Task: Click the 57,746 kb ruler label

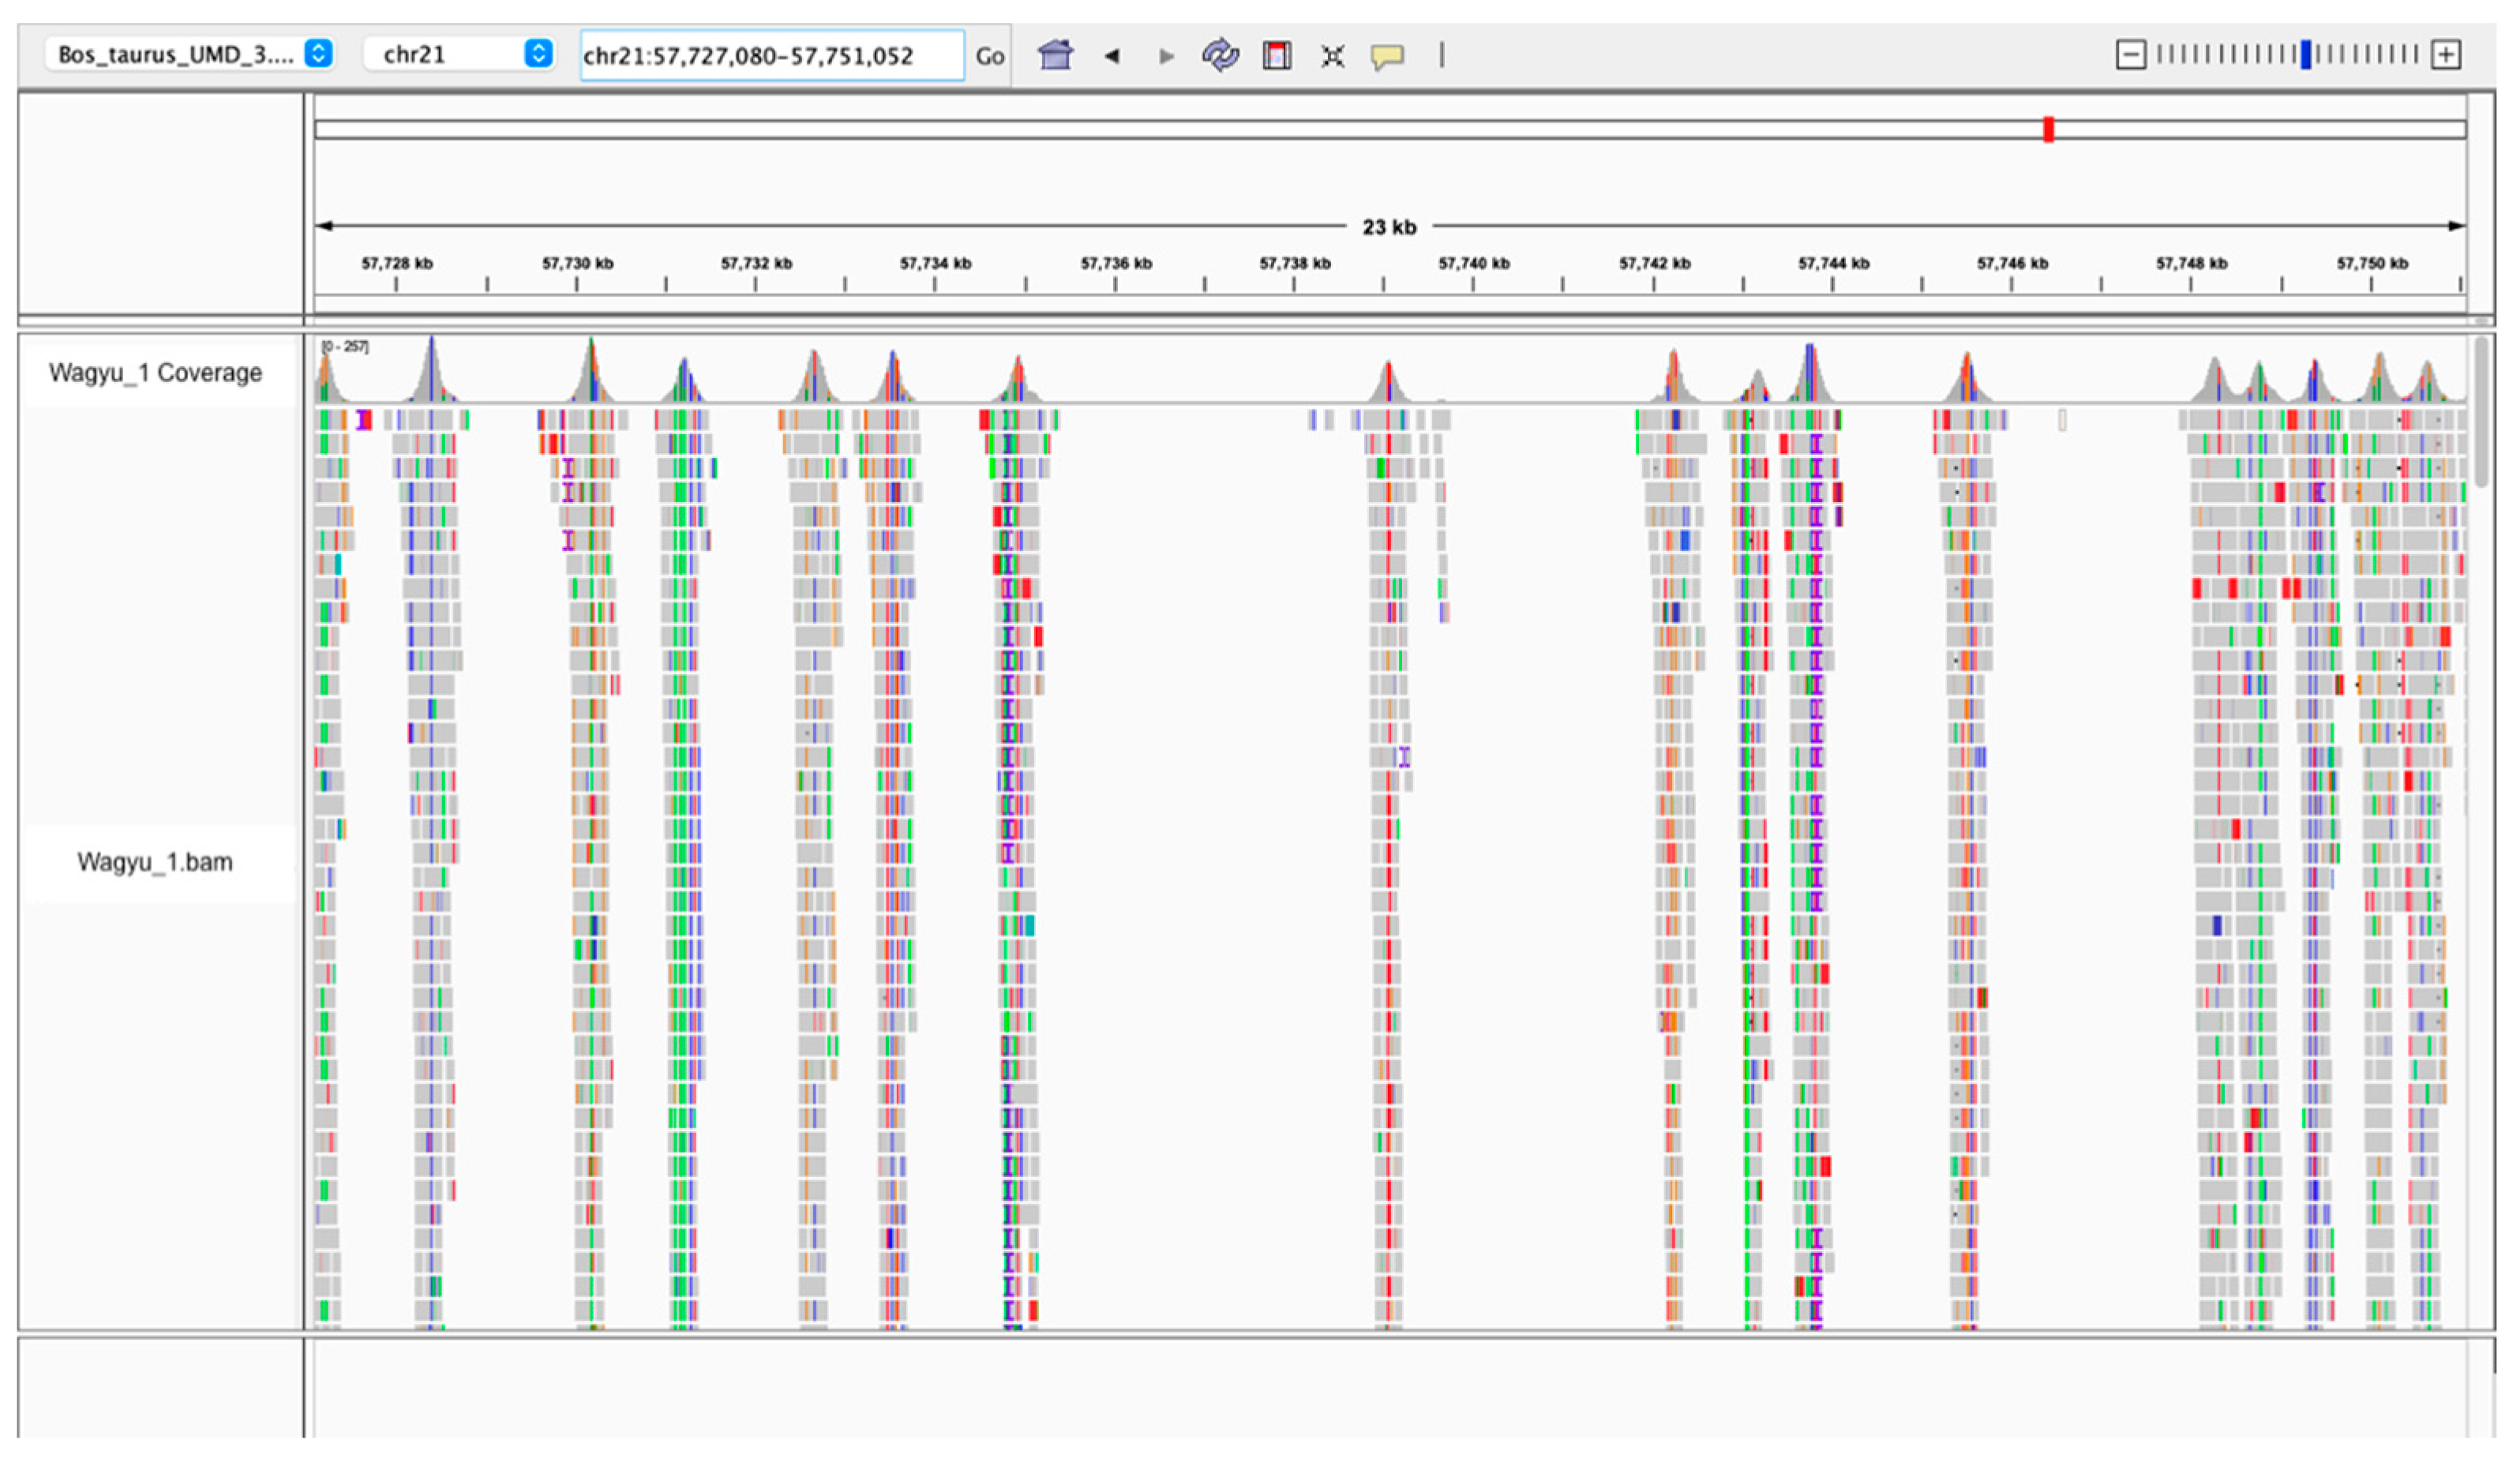Action: point(2012,263)
